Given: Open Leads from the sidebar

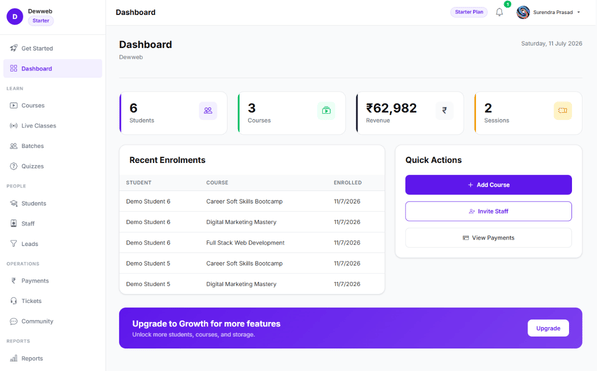Looking at the screenshot, I should click(x=53, y=244).
